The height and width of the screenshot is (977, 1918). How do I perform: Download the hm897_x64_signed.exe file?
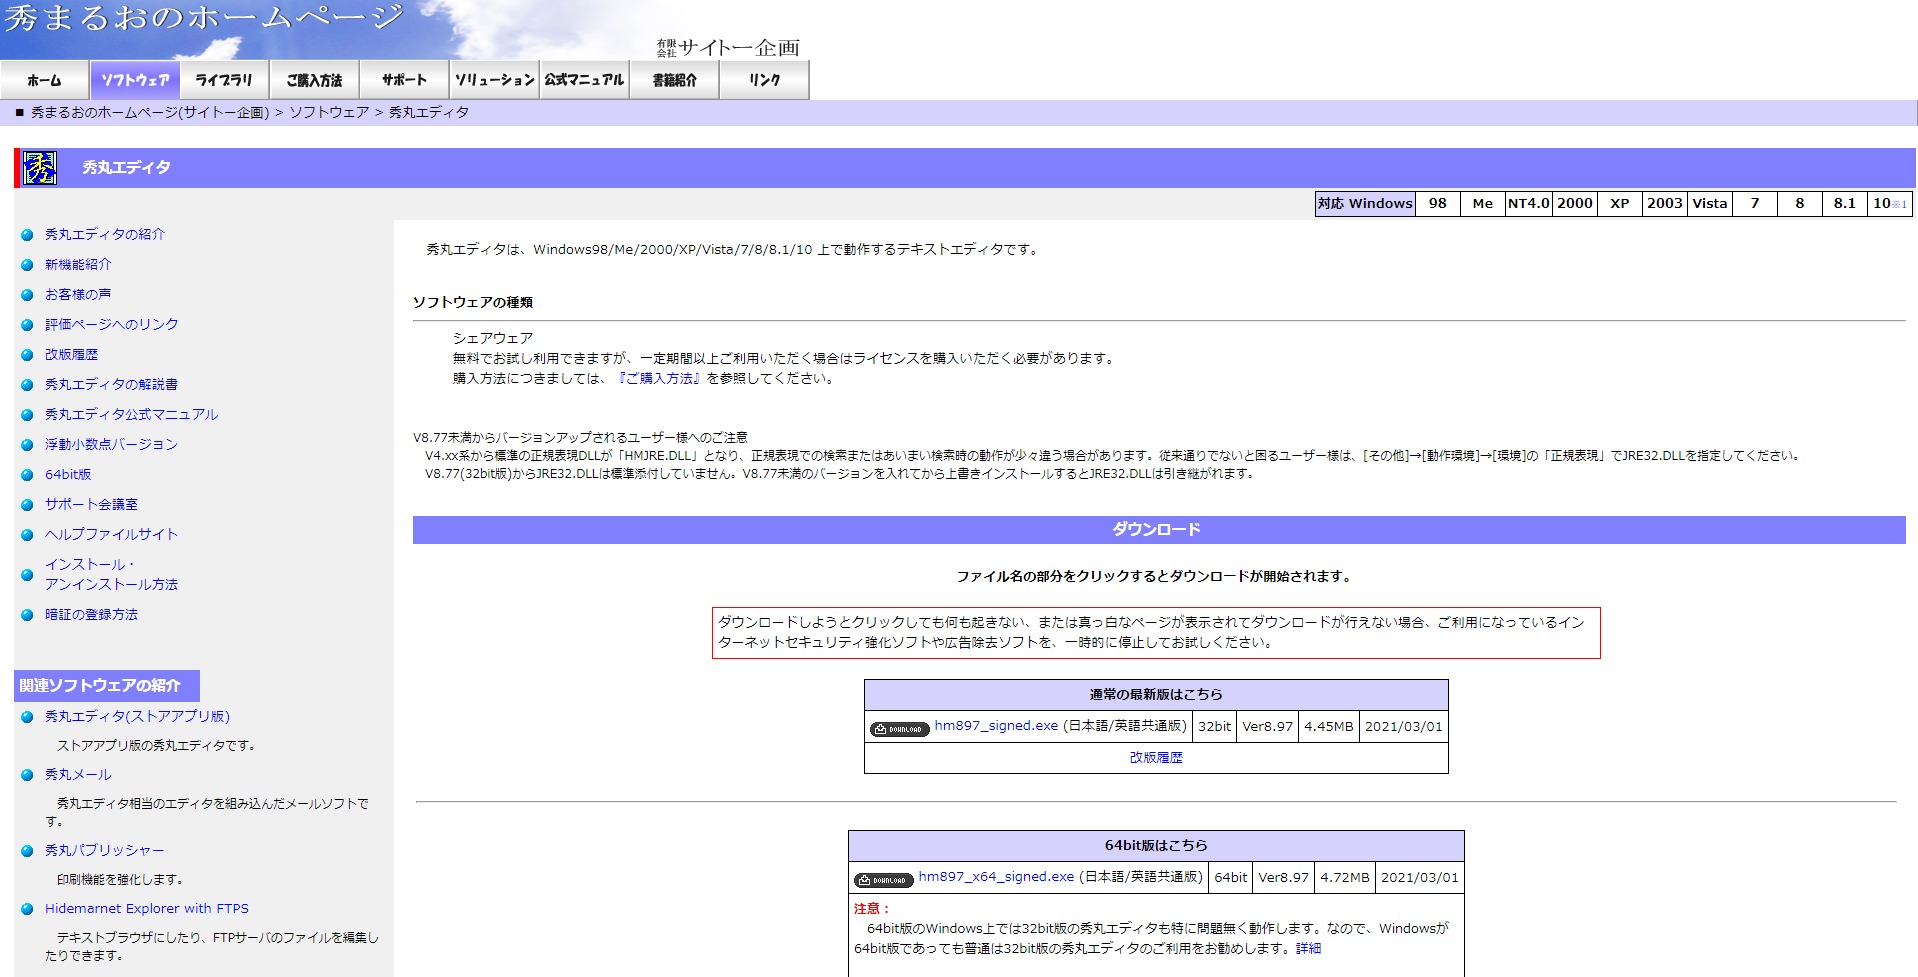click(x=996, y=877)
